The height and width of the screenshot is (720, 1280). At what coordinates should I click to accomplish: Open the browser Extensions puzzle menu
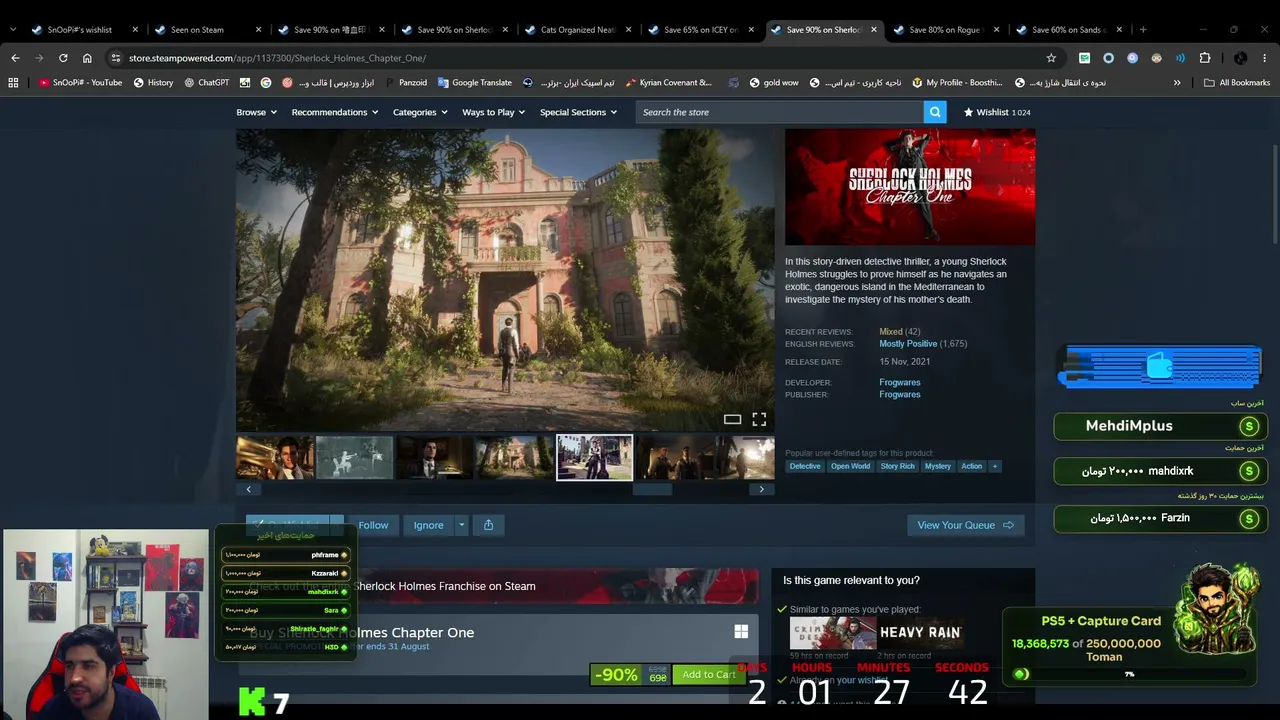click(1205, 58)
